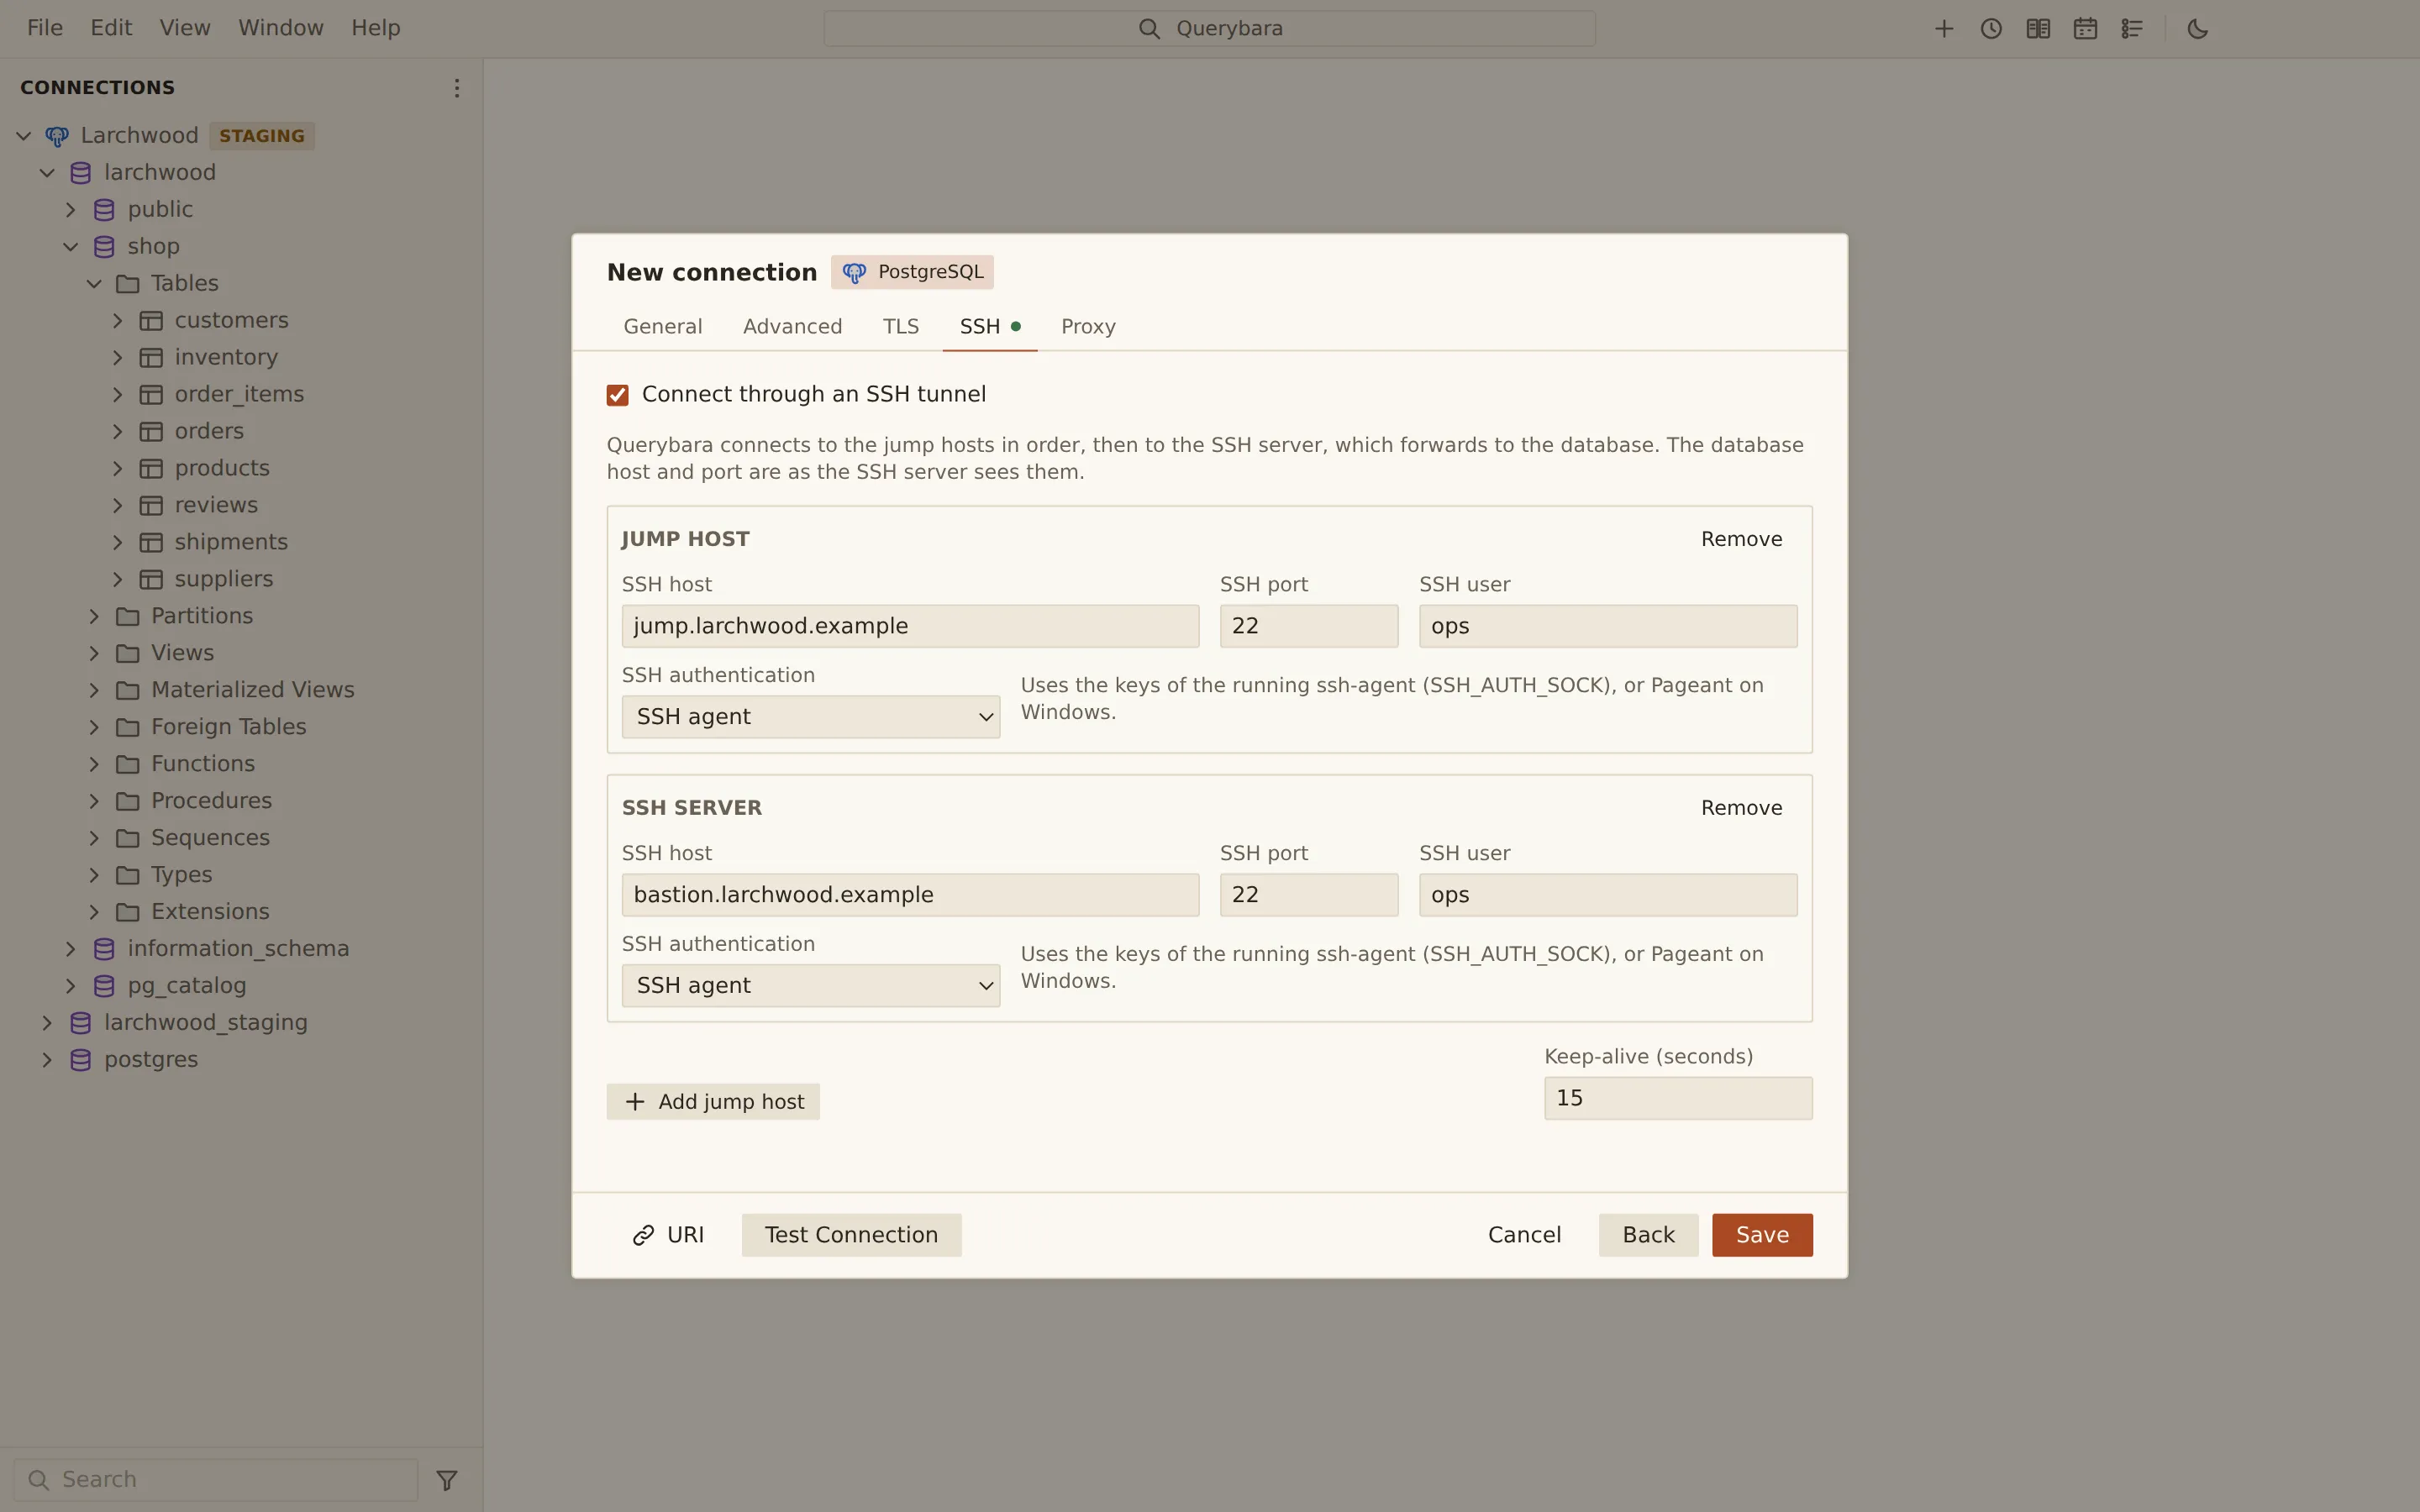Collapse the Tables folder

tap(94, 284)
